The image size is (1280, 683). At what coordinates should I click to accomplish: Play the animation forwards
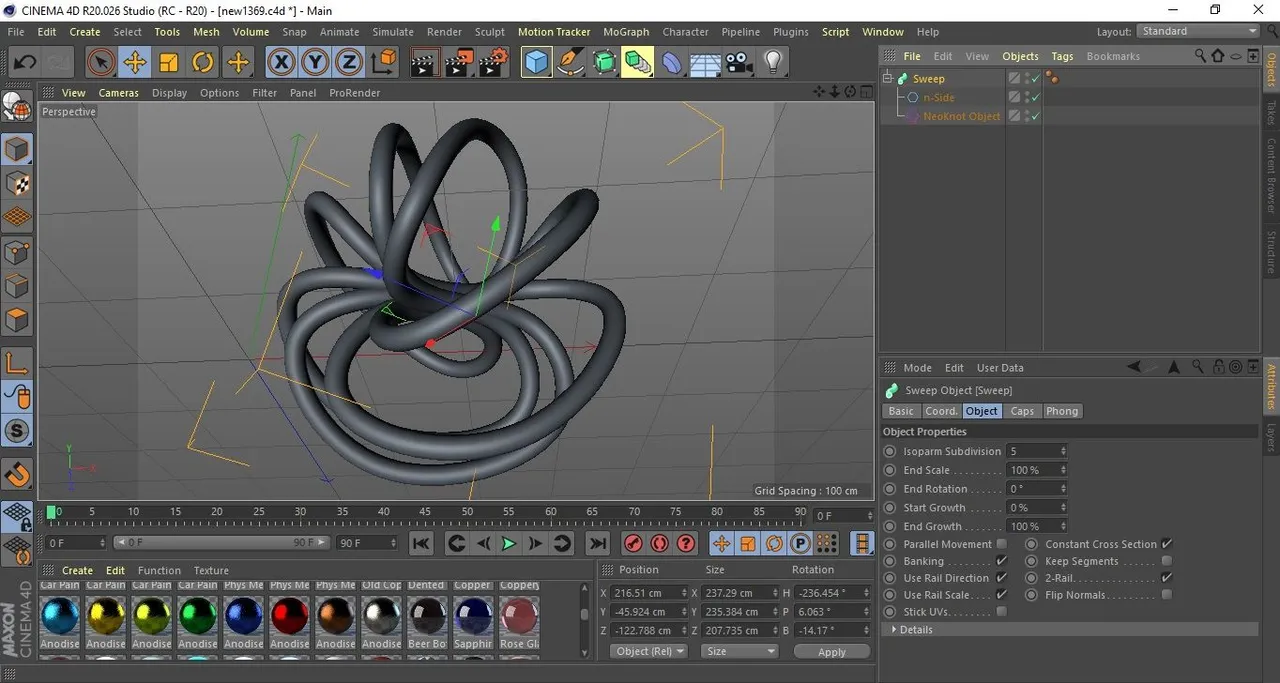tap(509, 543)
